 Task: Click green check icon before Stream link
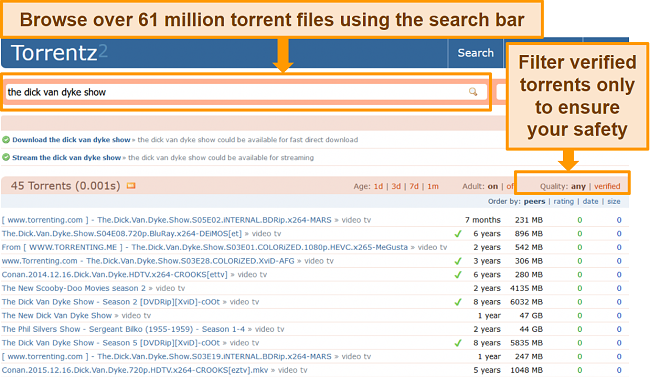coord(6,158)
